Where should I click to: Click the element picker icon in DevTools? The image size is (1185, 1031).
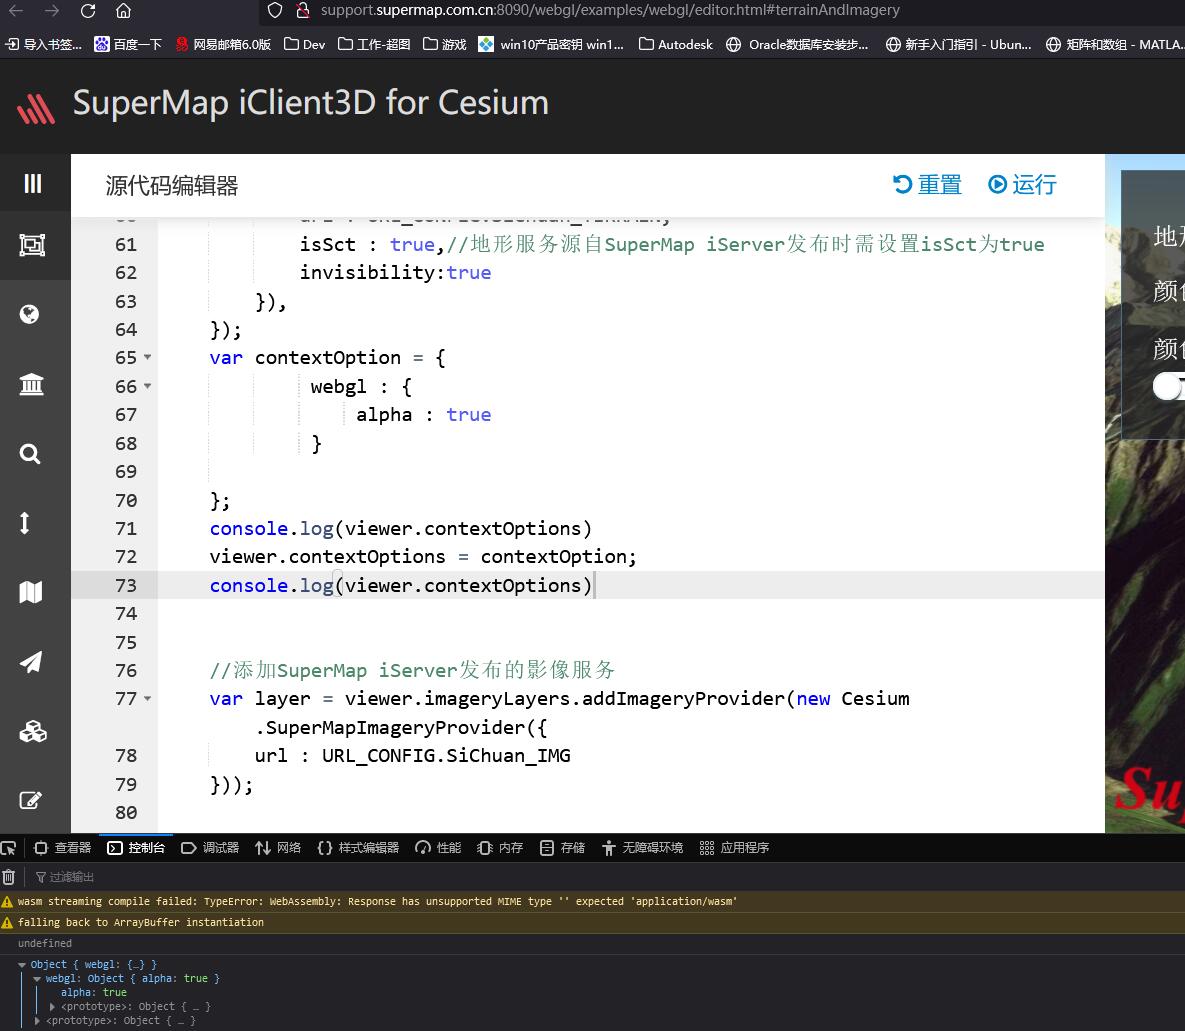[8, 848]
